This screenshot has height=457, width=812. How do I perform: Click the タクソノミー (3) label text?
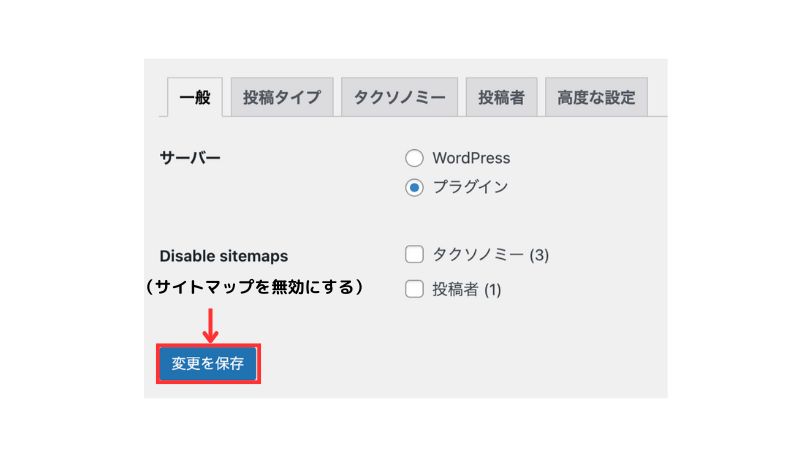490,255
